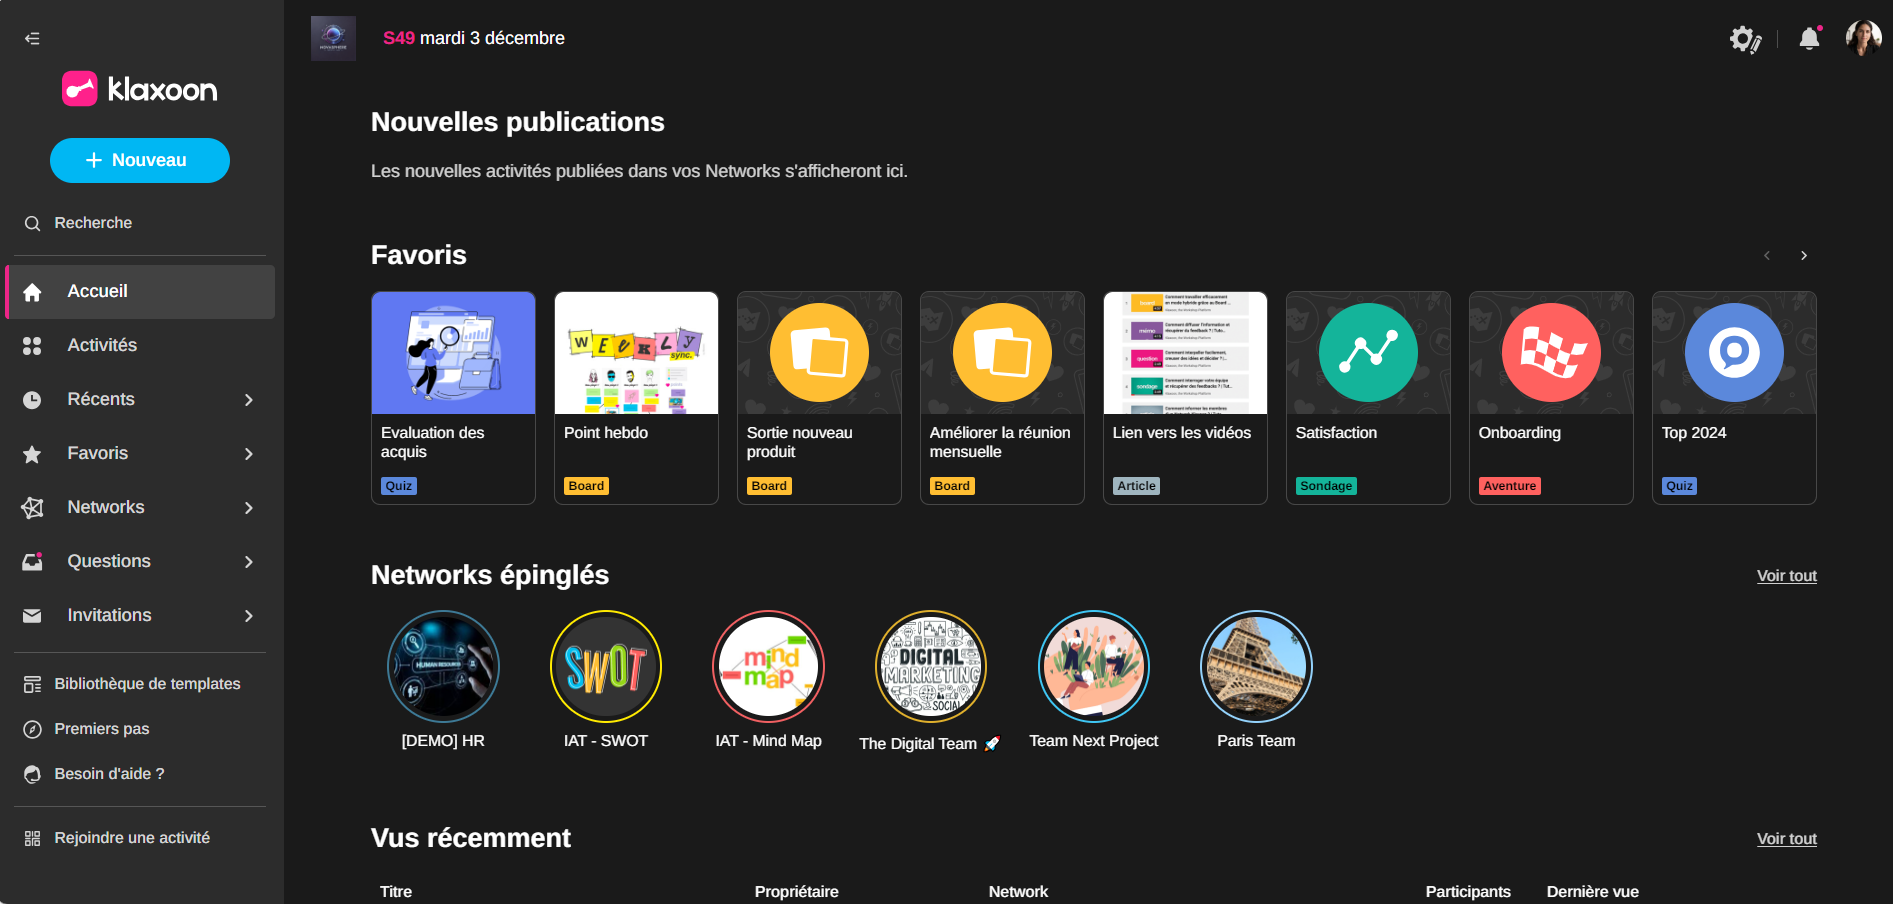The height and width of the screenshot is (904, 1893).
Task: Click the Klaxoon logo
Action: click(140, 89)
